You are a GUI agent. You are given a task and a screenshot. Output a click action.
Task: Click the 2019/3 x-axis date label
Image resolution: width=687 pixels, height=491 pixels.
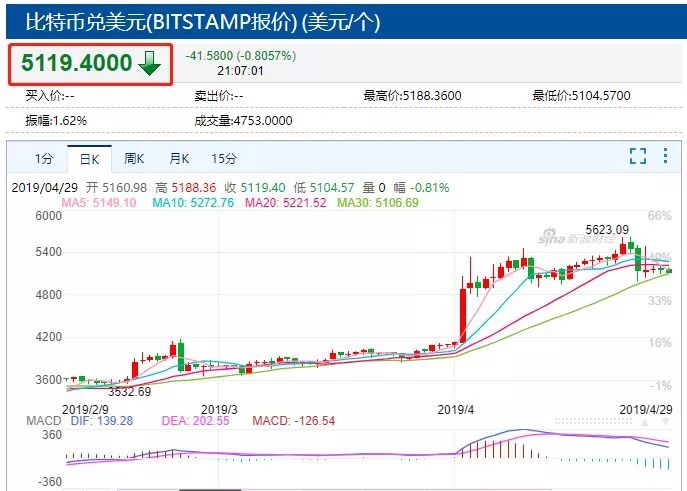coord(219,410)
